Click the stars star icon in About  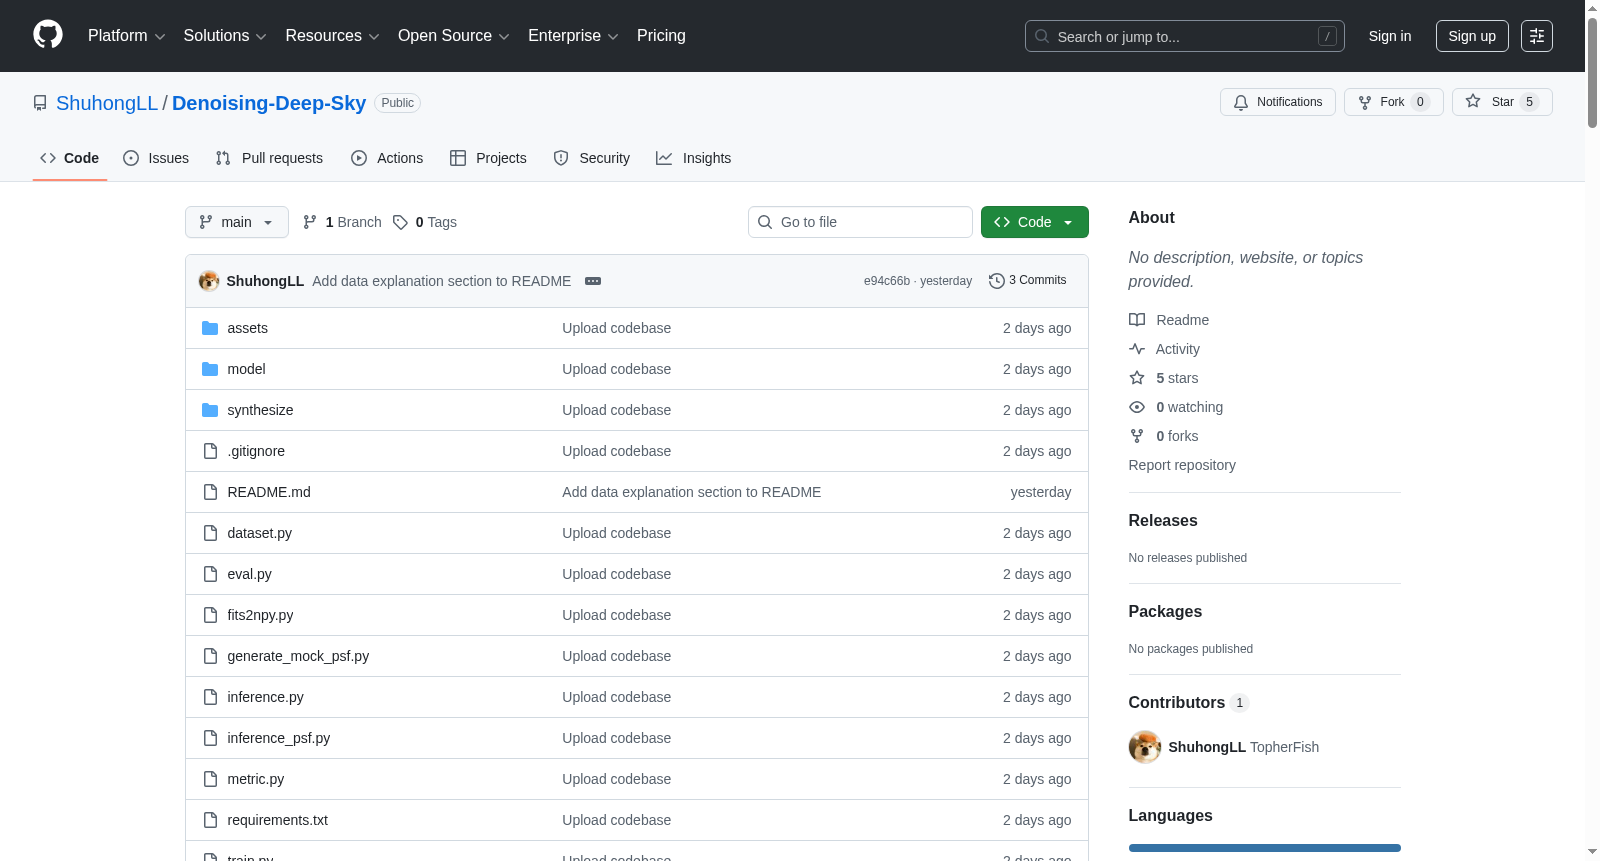coord(1137,378)
